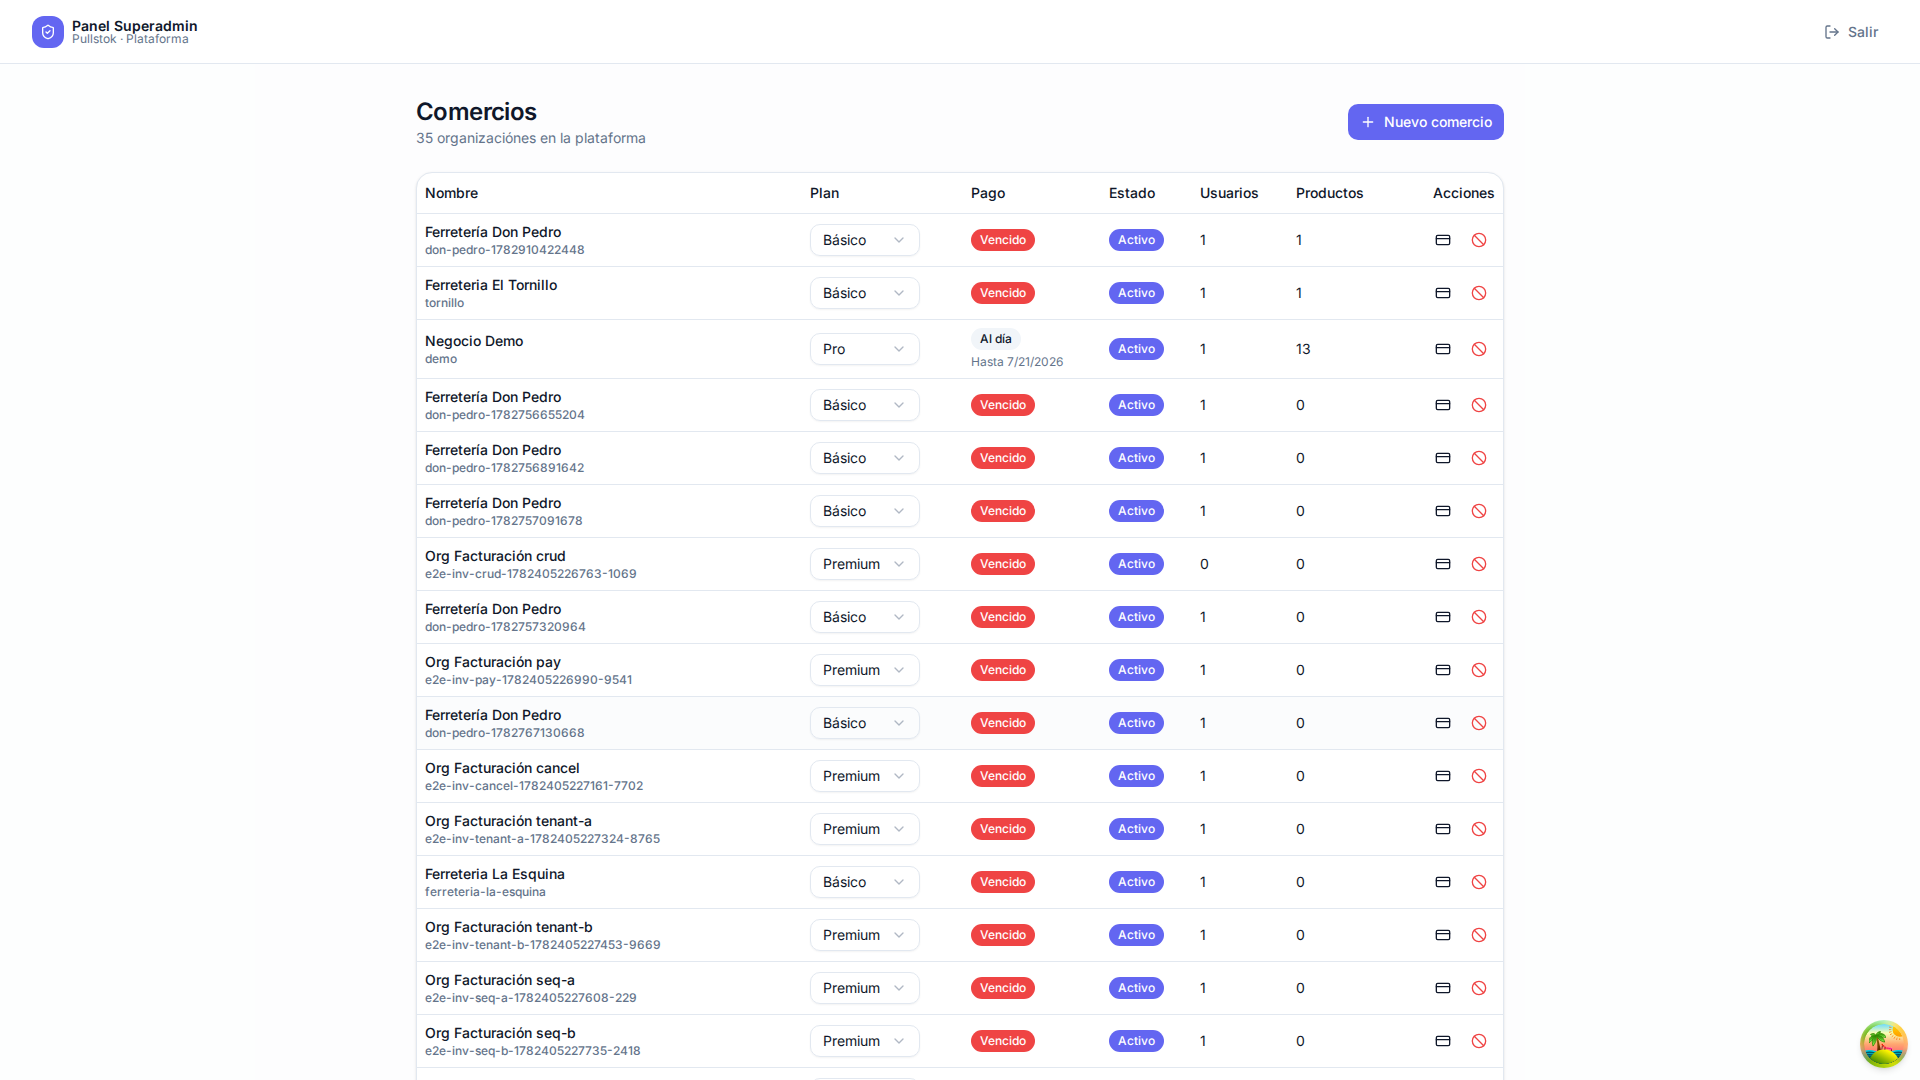Click suspend icon for Org Facturación pay
The width and height of the screenshot is (1920, 1080).
point(1479,670)
